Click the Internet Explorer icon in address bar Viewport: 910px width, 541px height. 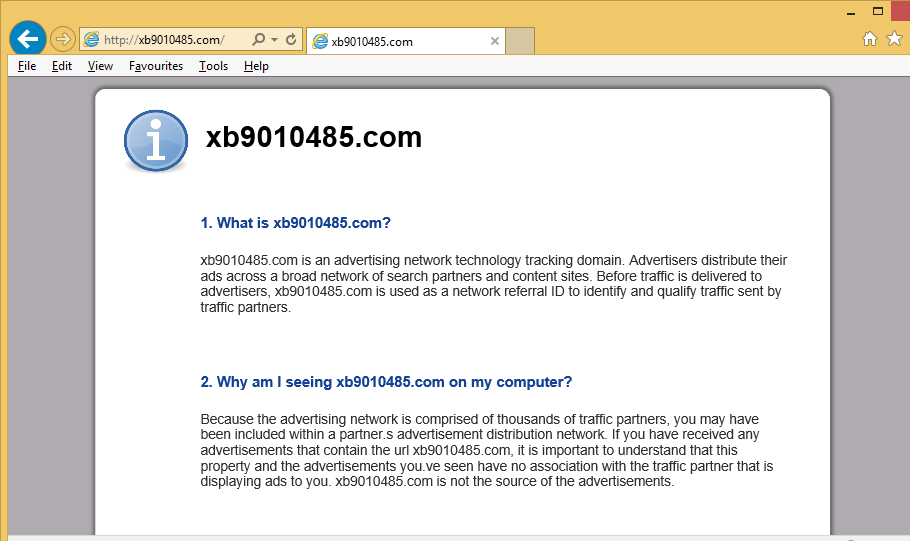92,40
